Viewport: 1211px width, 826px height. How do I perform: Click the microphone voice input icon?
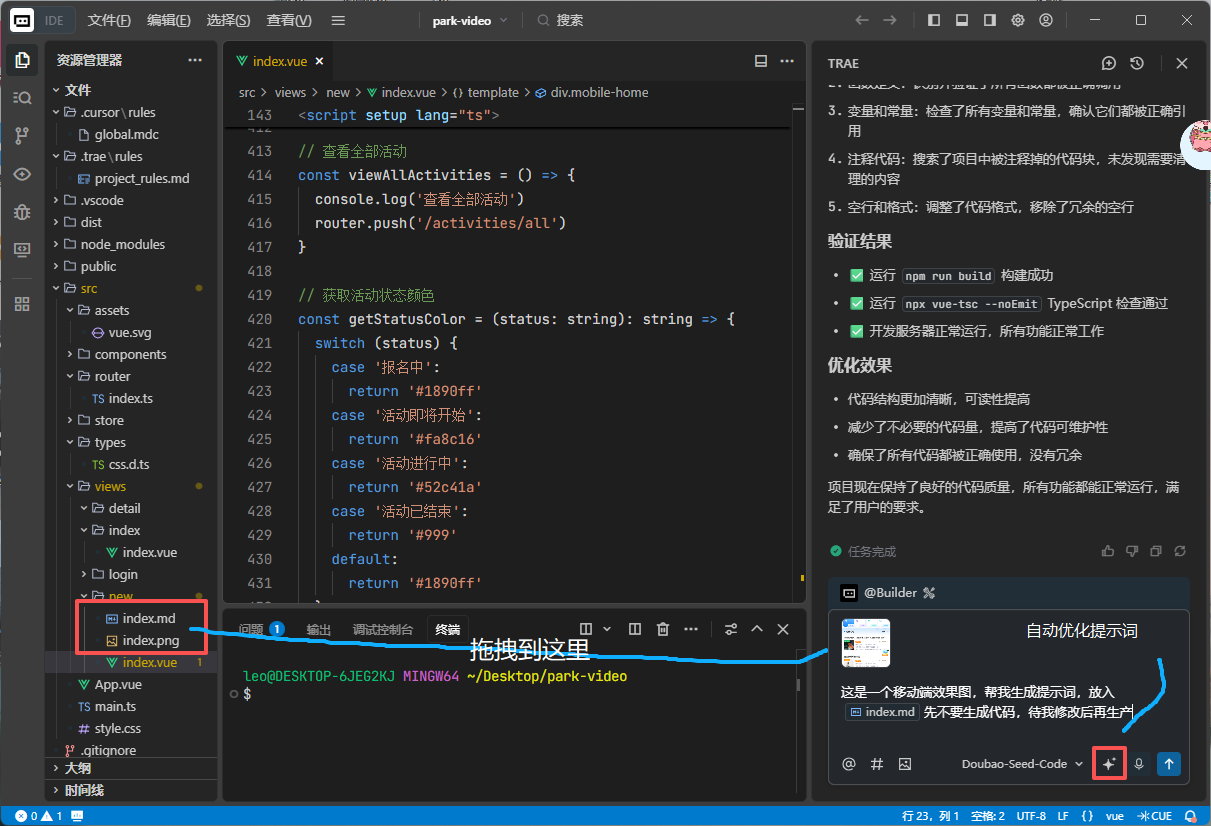[x=1138, y=764]
